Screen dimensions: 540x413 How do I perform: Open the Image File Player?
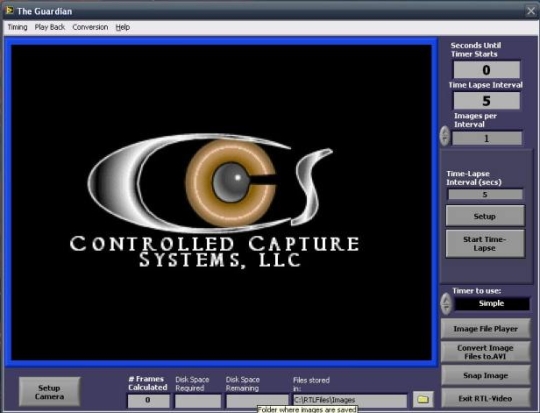486,329
